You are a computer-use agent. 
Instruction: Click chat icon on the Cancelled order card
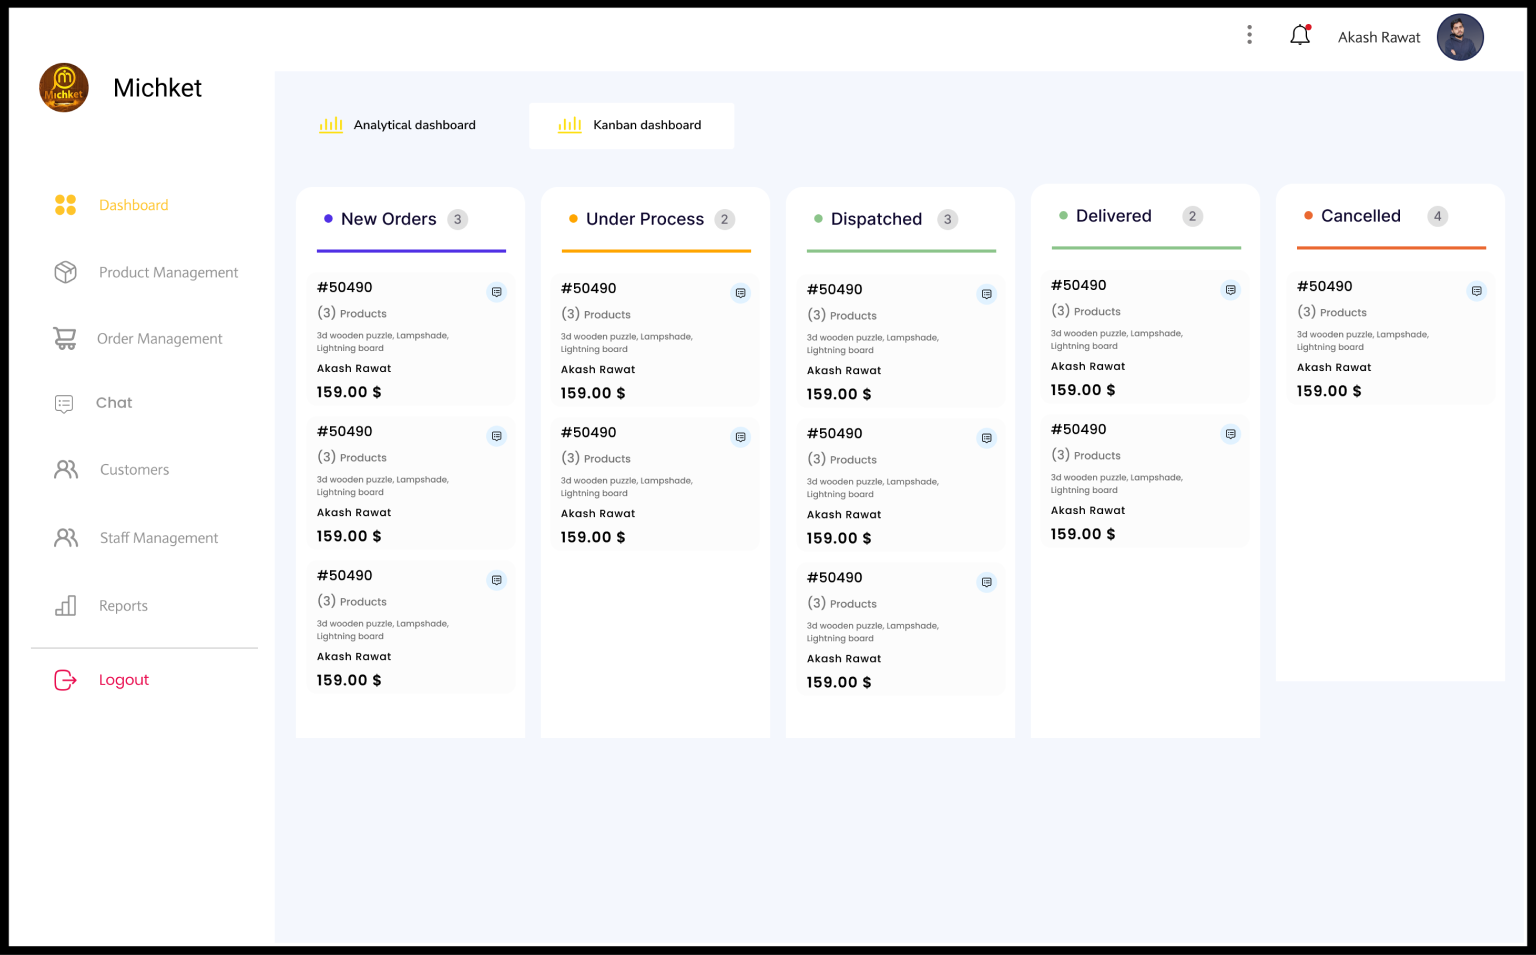tap(1476, 291)
